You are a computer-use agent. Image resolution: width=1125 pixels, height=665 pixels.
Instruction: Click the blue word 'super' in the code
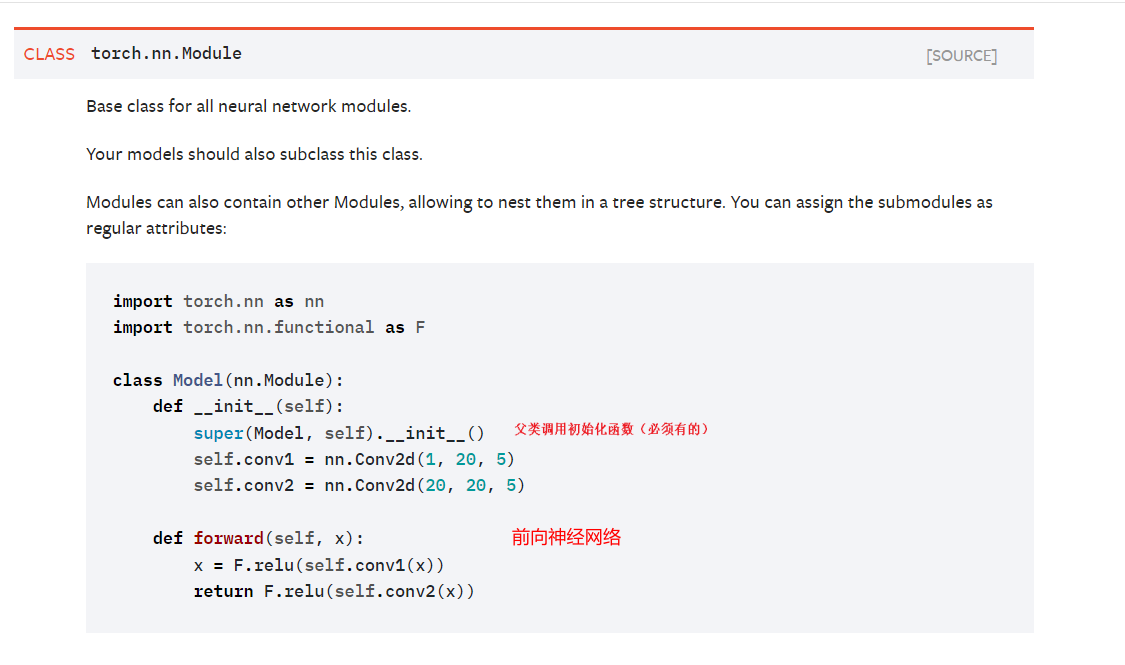point(218,433)
